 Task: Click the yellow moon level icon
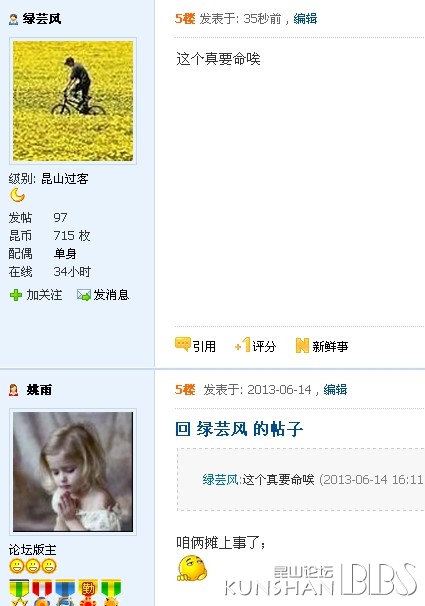[x=17, y=195]
